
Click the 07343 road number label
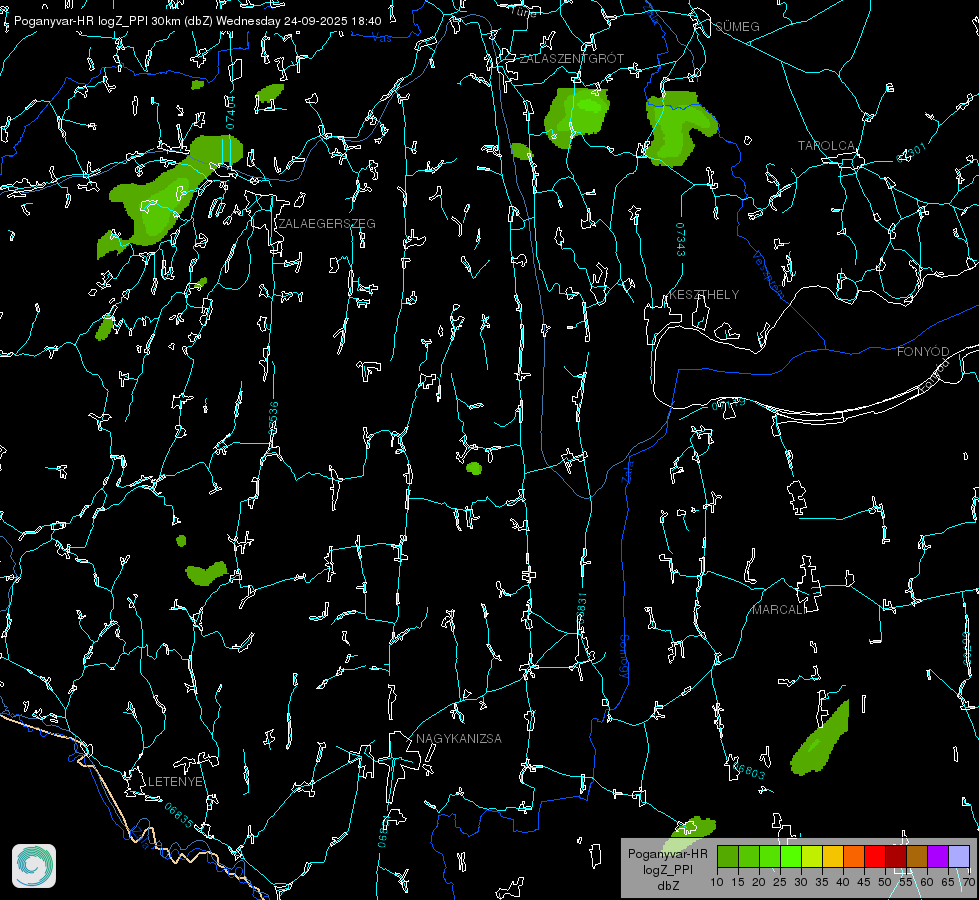[x=681, y=240]
